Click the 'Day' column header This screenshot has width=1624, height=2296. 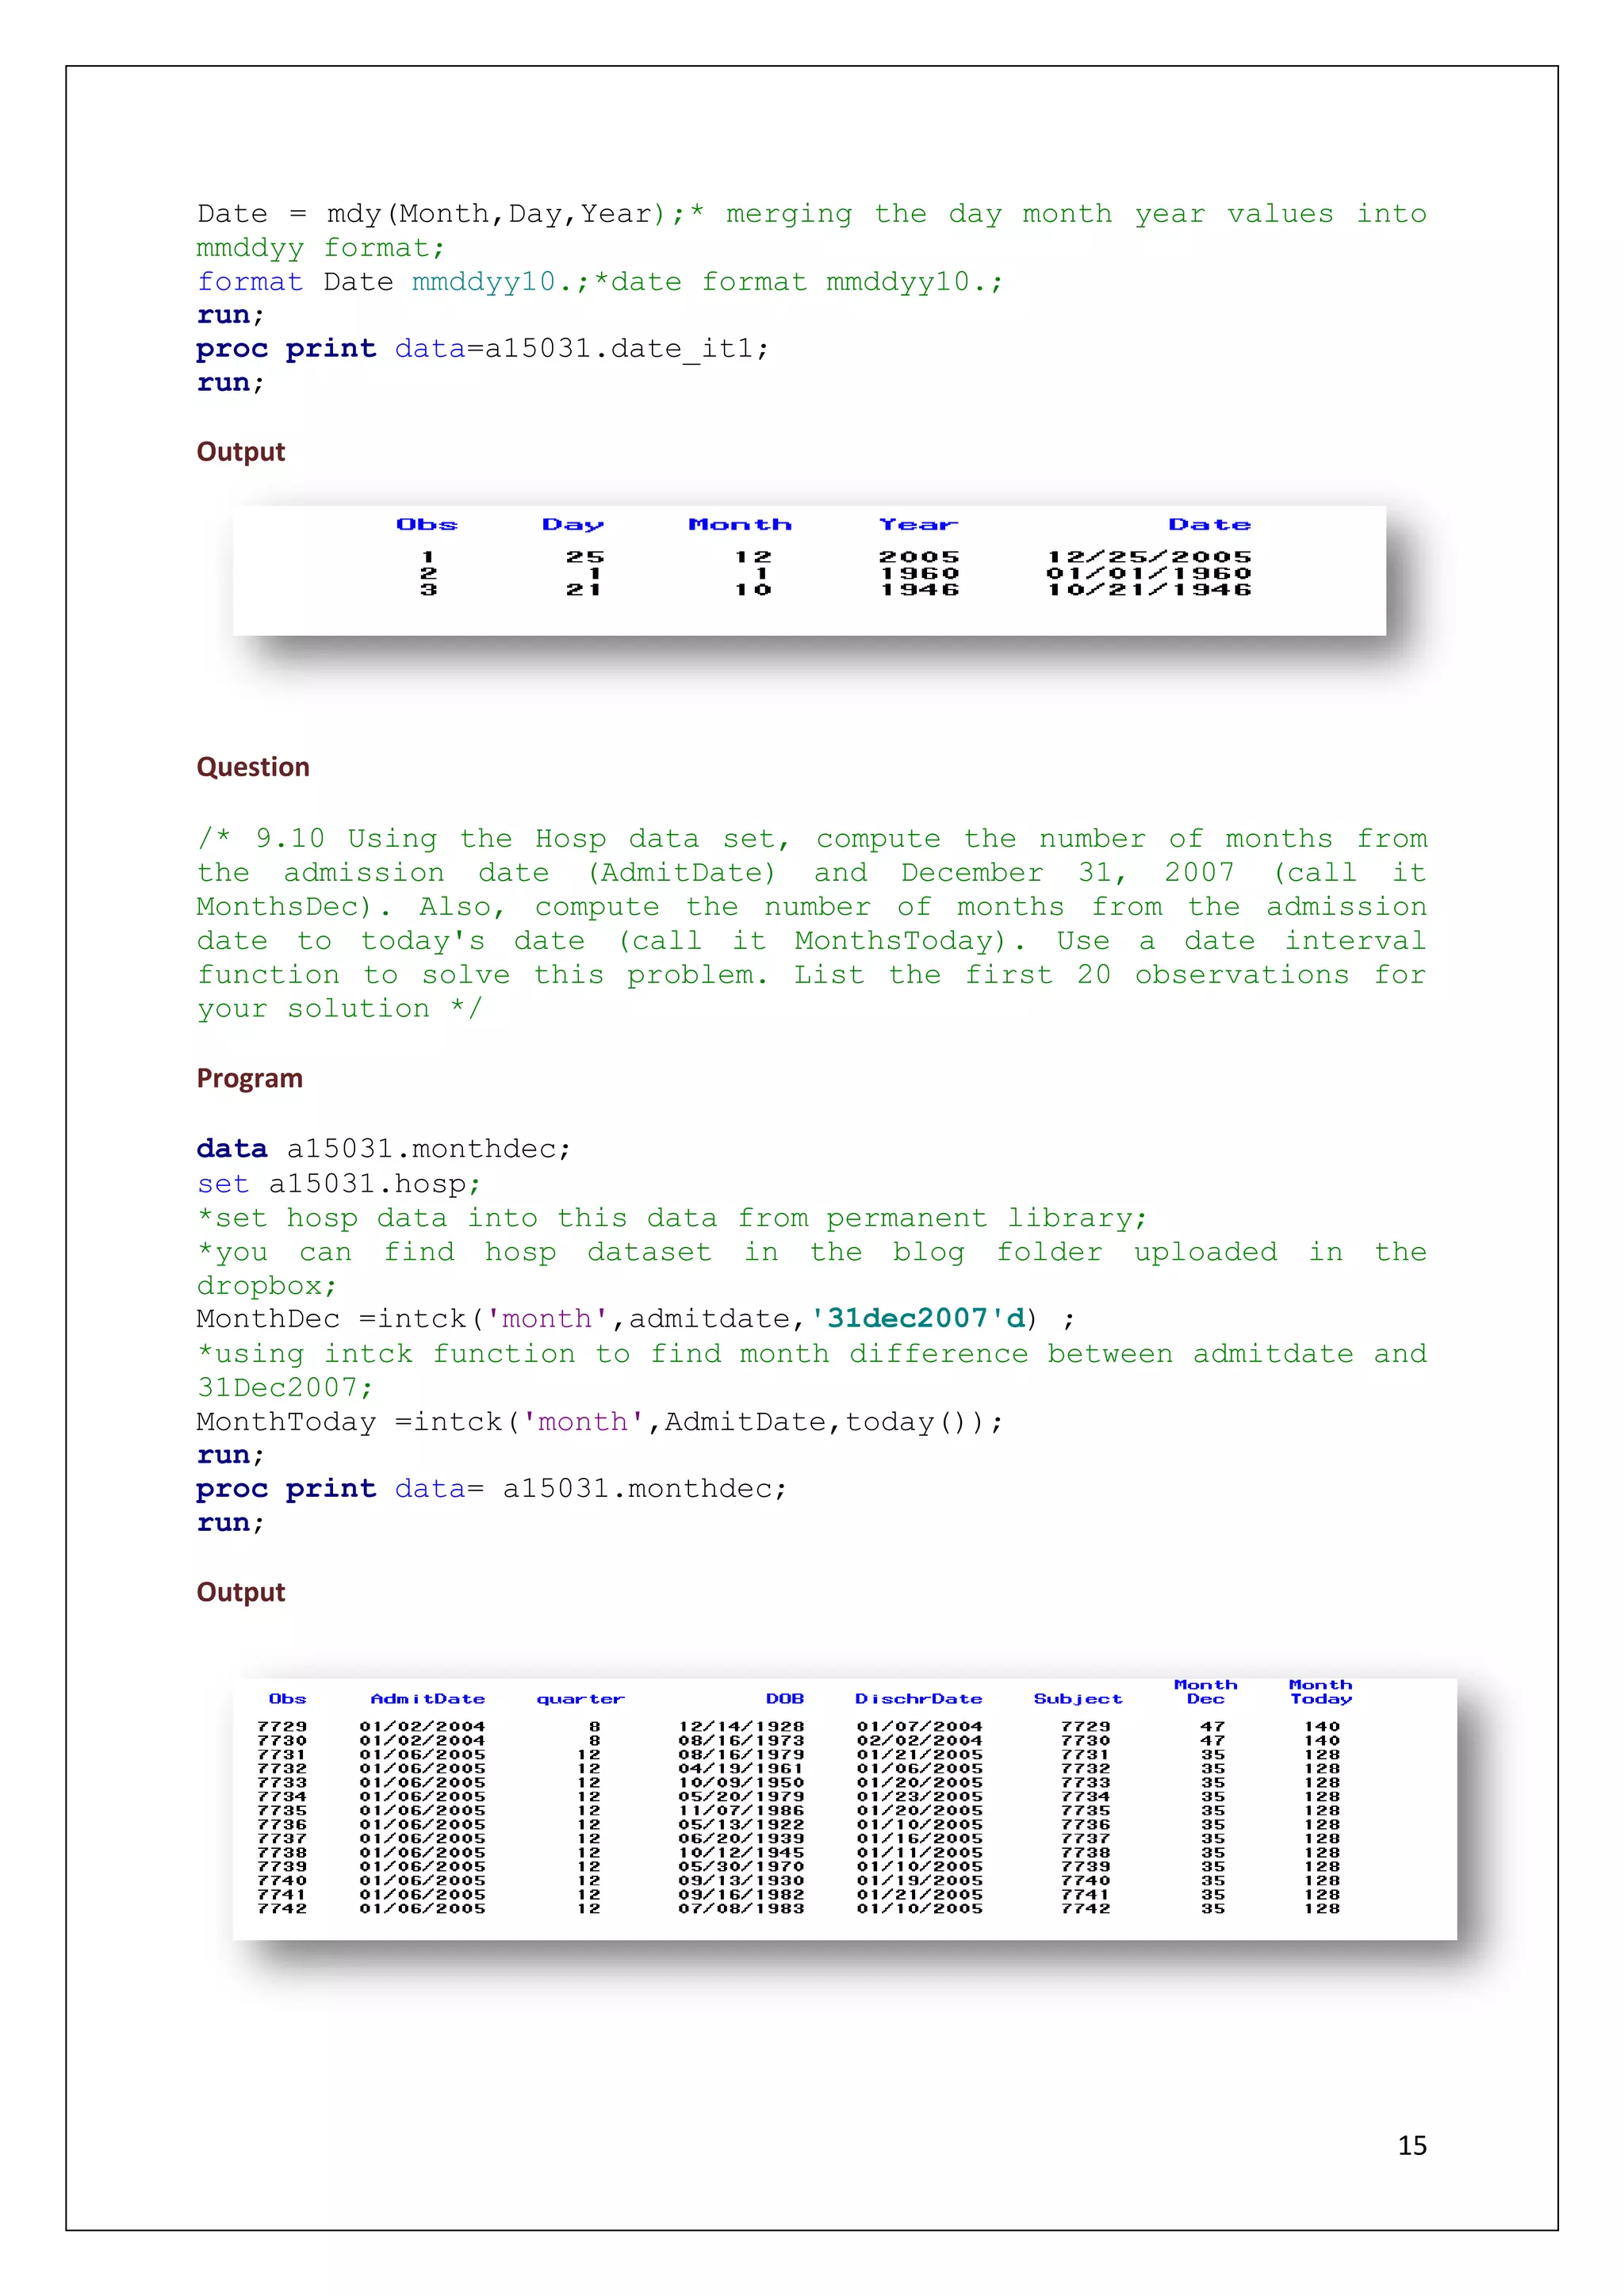point(573,525)
